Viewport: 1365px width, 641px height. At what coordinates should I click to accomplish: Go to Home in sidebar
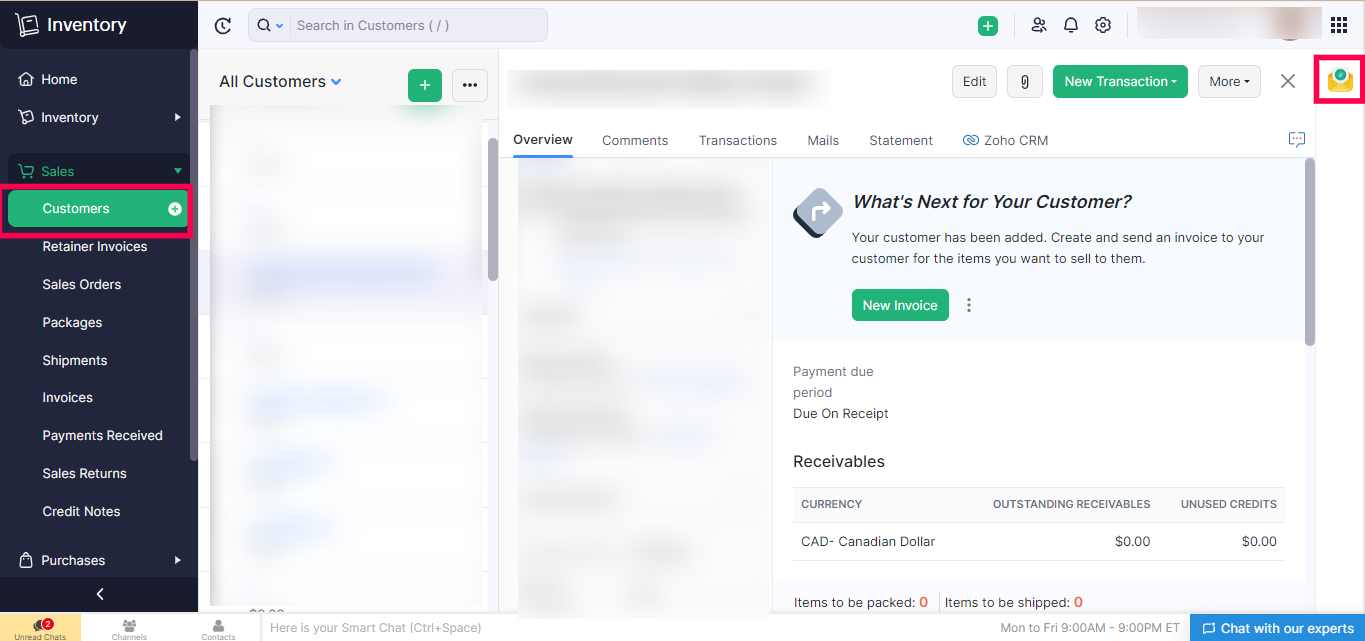(59, 80)
